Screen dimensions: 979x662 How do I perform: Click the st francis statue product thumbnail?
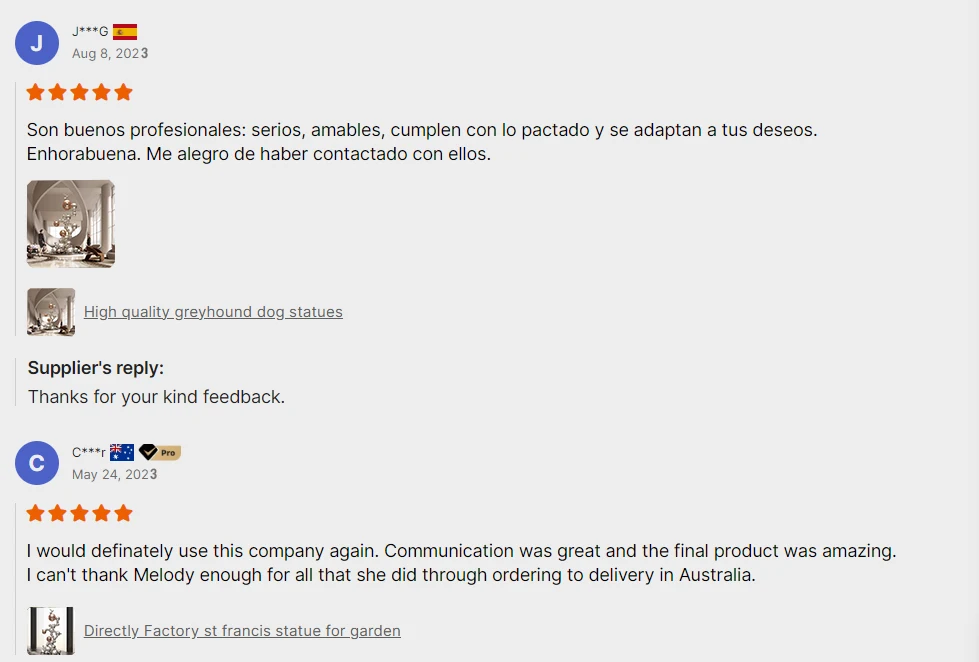coord(51,631)
